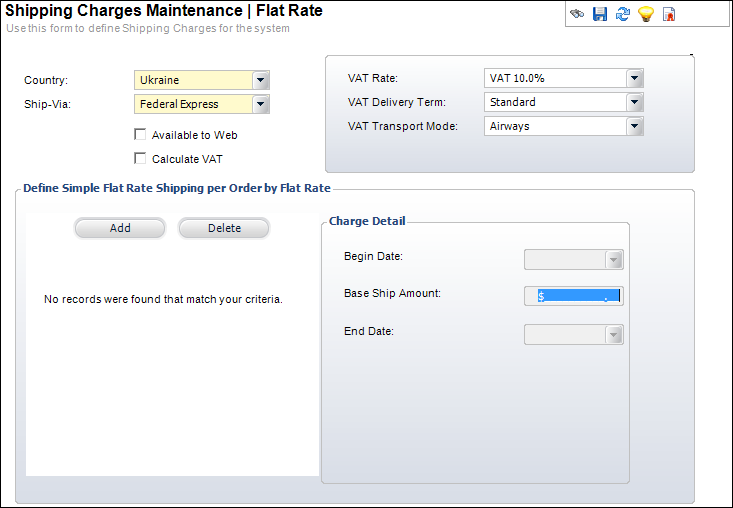This screenshot has width=733, height=508.
Task: Click the VAT Transport Mode label
Action: click(402, 126)
